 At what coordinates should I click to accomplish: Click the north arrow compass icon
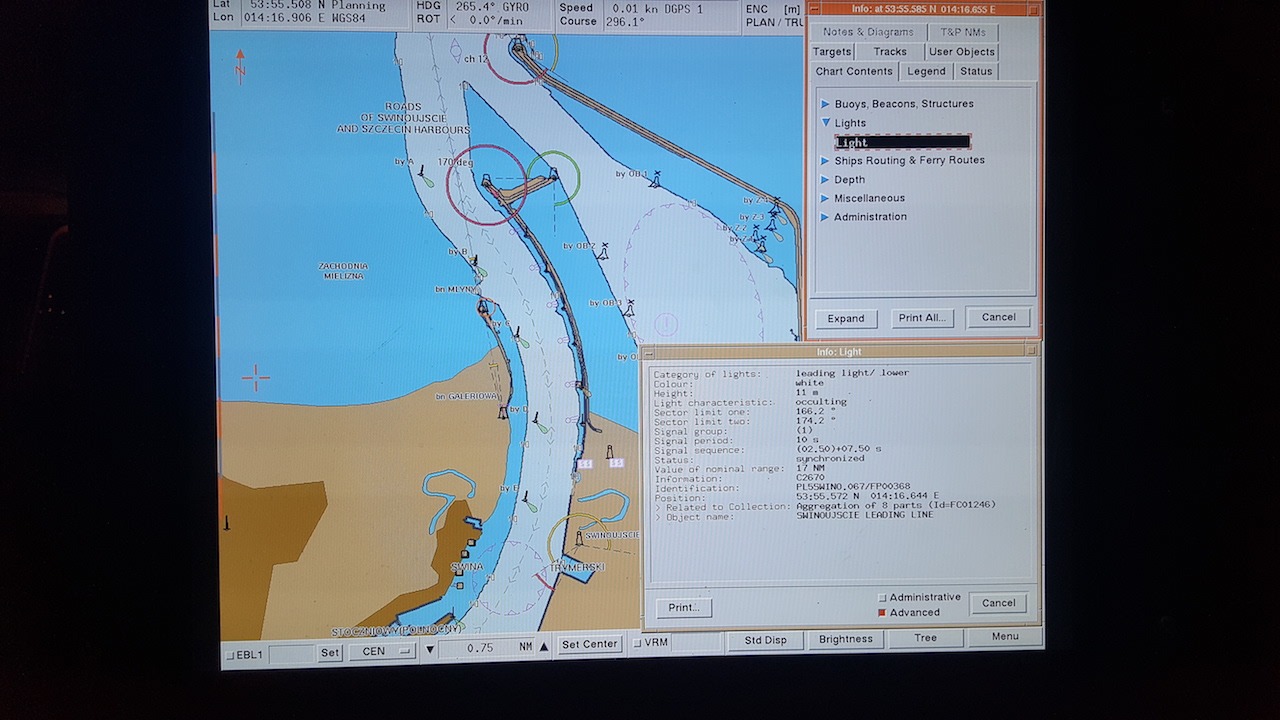coord(240,66)
